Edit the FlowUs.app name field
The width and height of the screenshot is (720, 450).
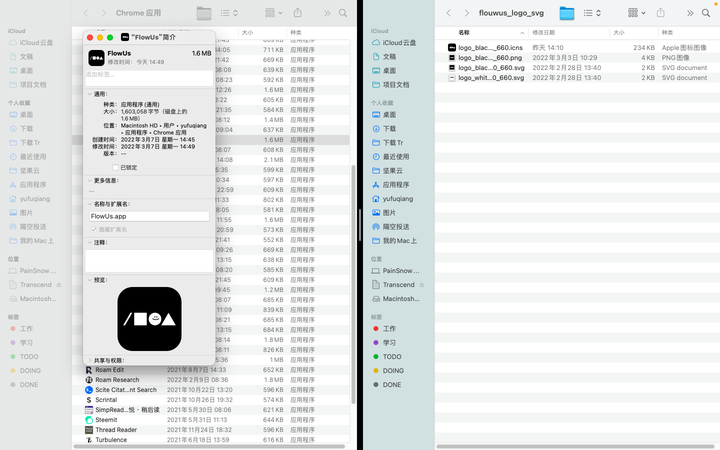[149, 216]
